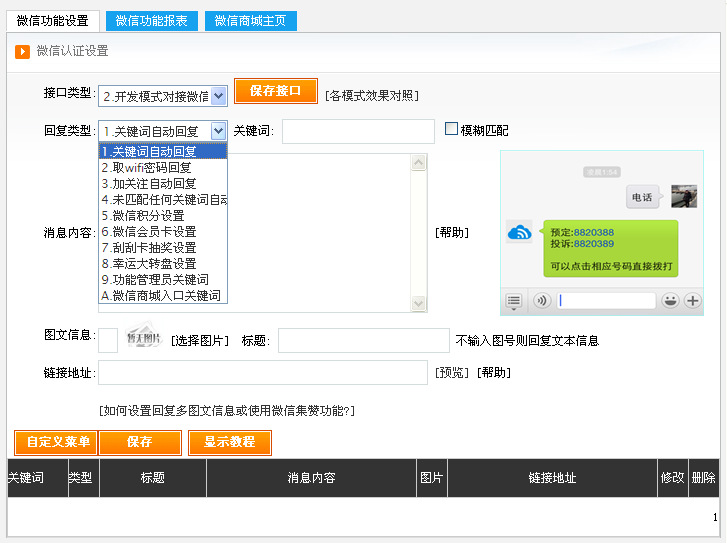
Task: Click the orange 保存 button
Action: coord(140,442)
